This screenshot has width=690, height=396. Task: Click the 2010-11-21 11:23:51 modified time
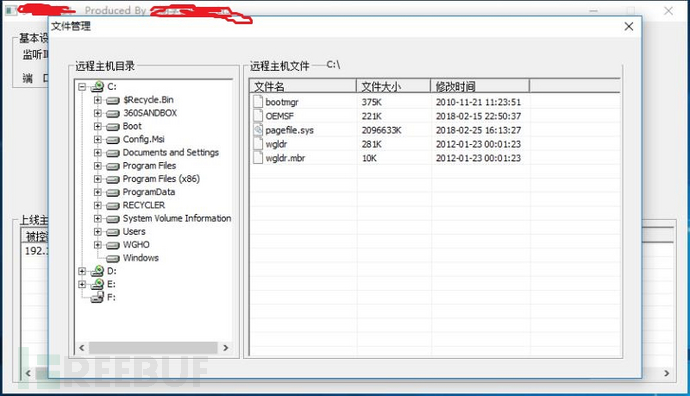[x=478, y=102]
